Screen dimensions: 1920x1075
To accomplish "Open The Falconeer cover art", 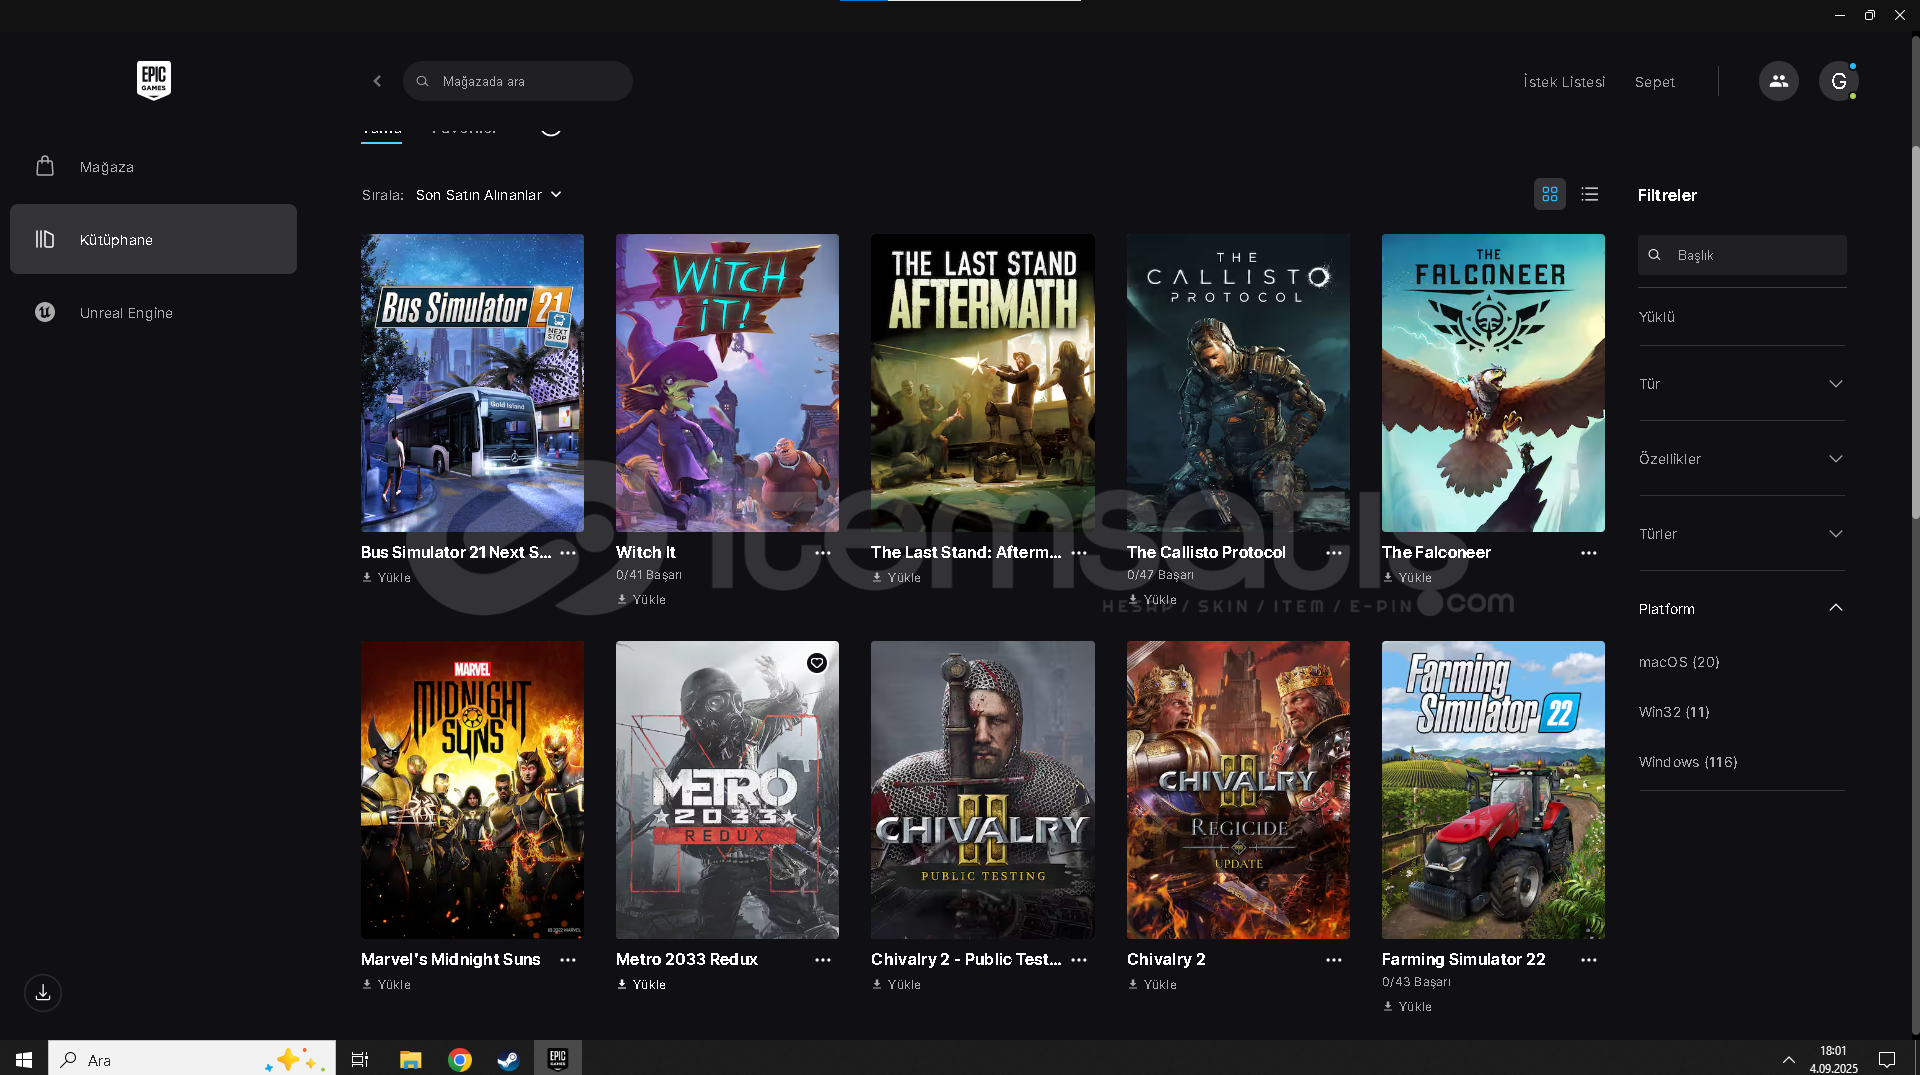I will pos(1493,383).
